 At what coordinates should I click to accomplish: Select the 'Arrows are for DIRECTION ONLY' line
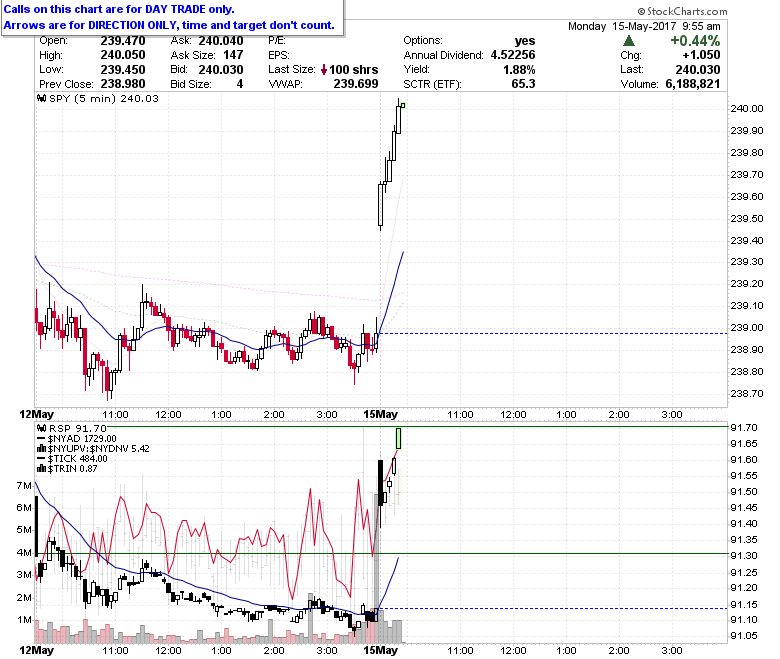(x=169, y=25)
